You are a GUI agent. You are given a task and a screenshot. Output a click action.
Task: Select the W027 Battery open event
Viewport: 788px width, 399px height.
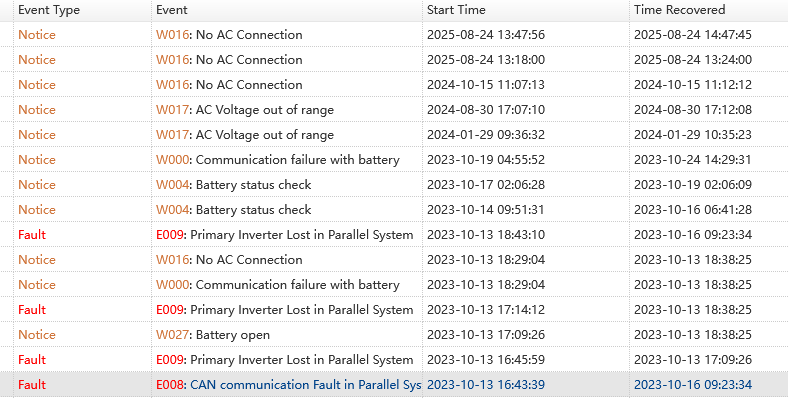[394, 335]
